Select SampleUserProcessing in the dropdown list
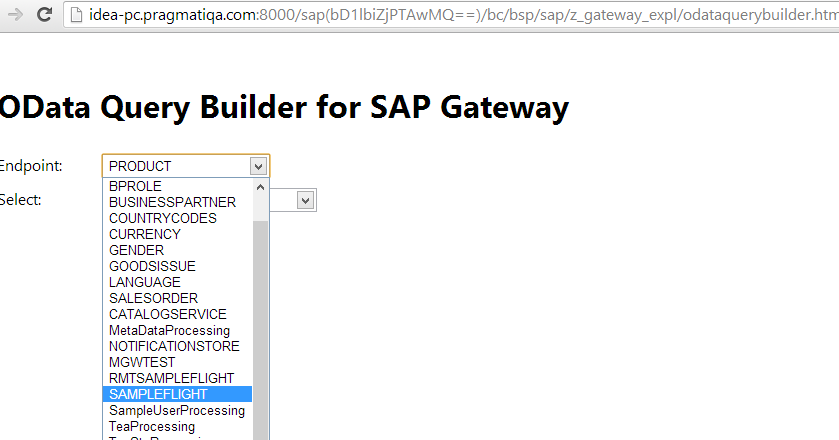 (177, 411)
